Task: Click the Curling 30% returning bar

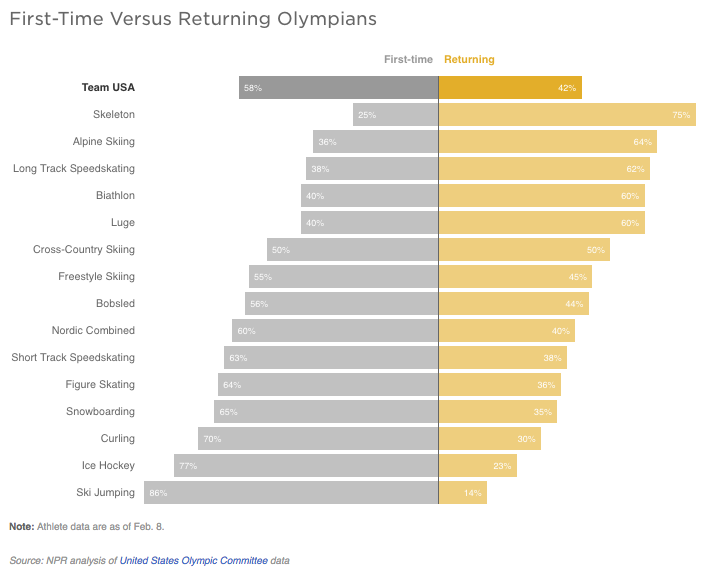Action: (x=490, y=438)
